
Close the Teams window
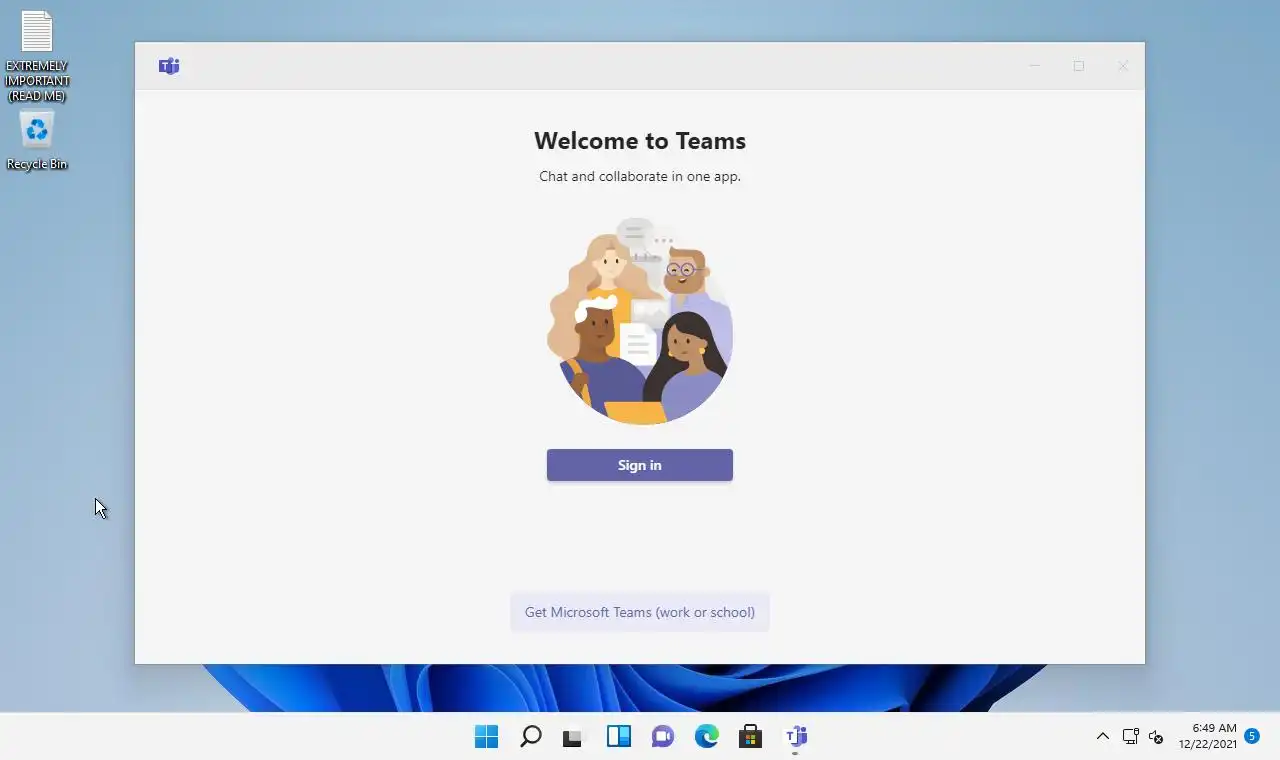[x=1123, y=66]
